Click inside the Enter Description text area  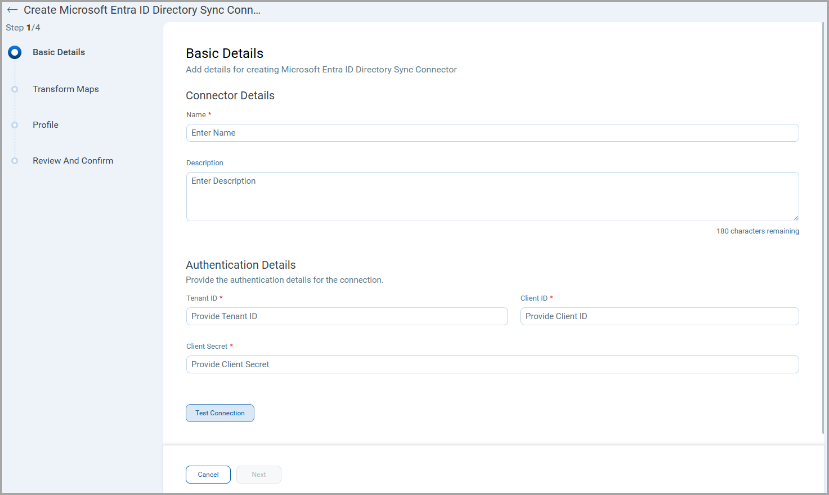pos(491,196)
